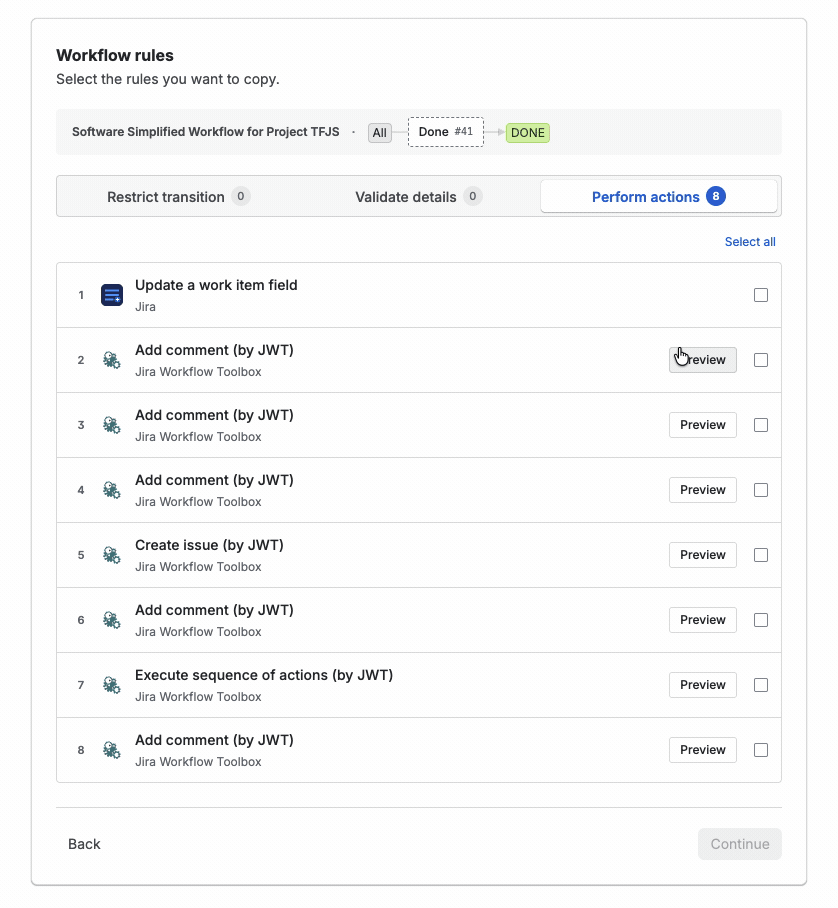
Task: Click the Toolbox gear icon in rule 6
Action: (112, 620)
